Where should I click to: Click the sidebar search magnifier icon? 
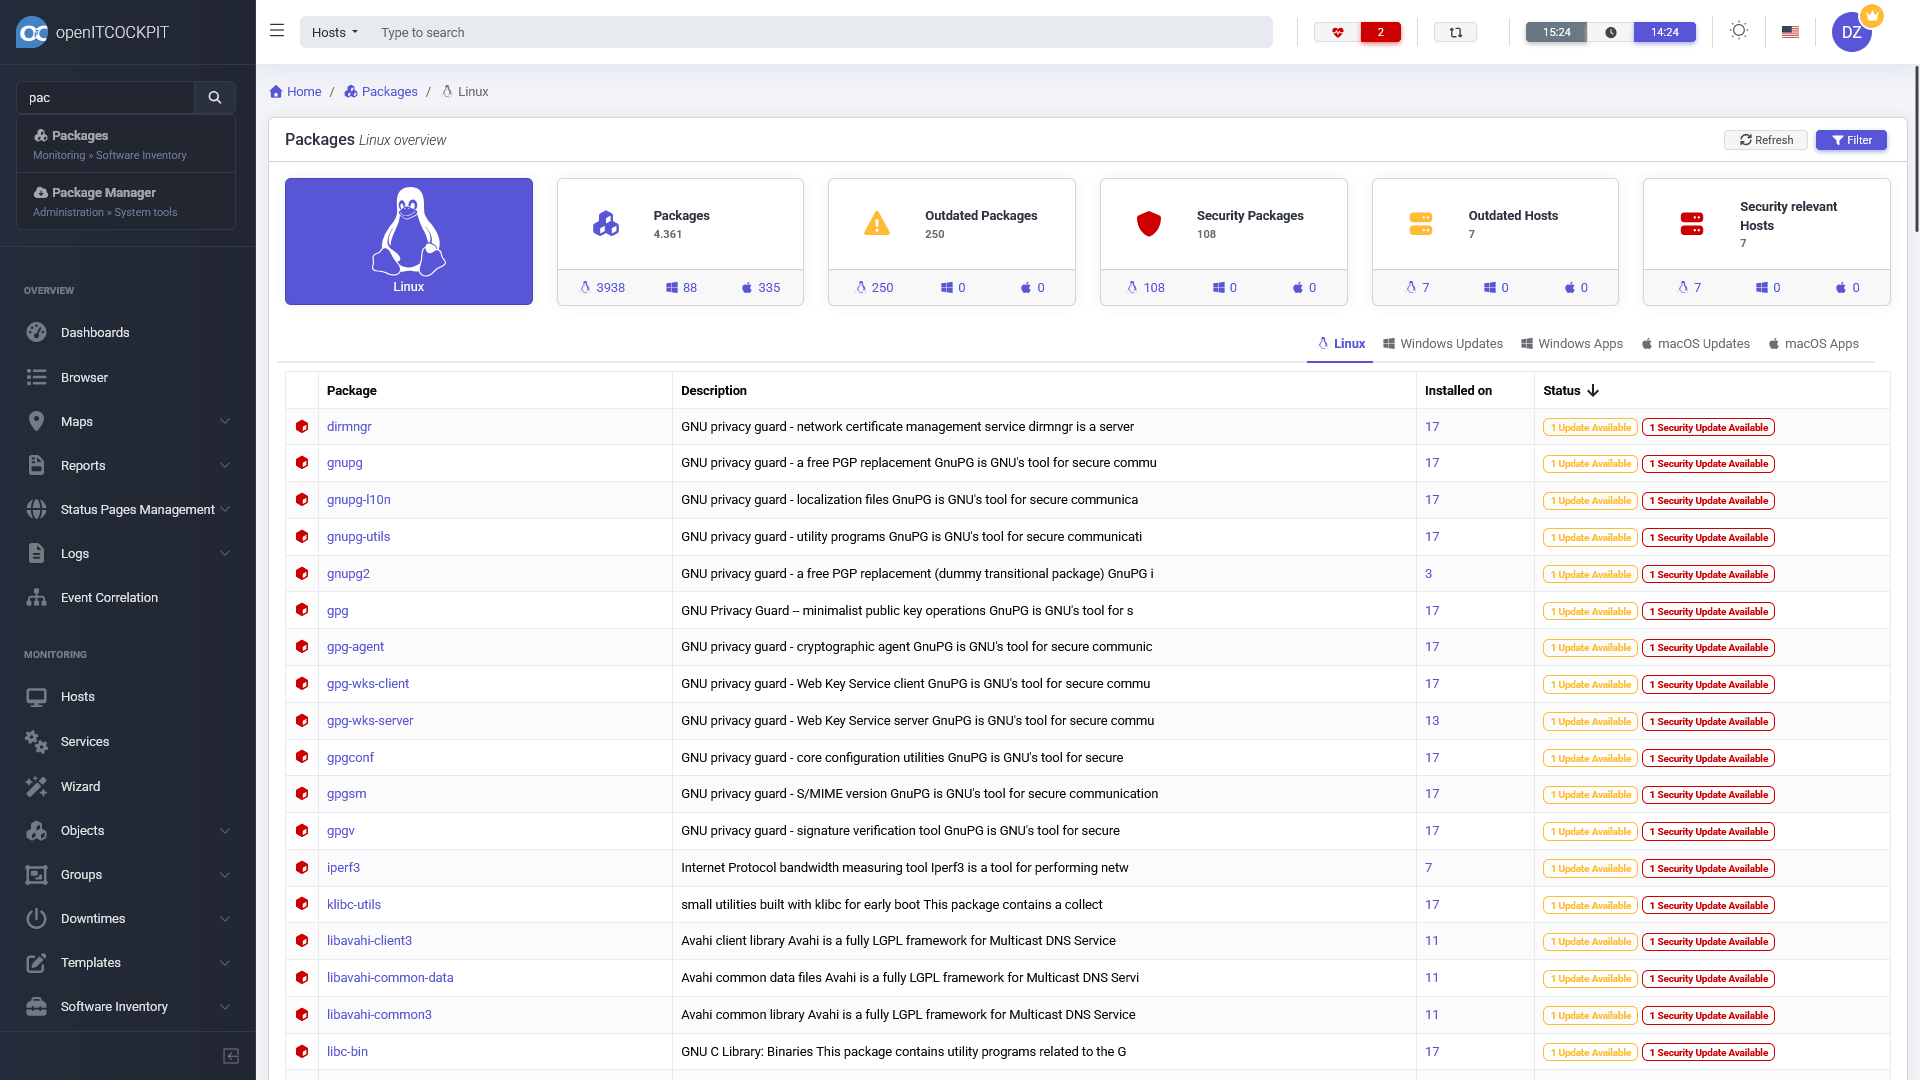click(214, 97)
